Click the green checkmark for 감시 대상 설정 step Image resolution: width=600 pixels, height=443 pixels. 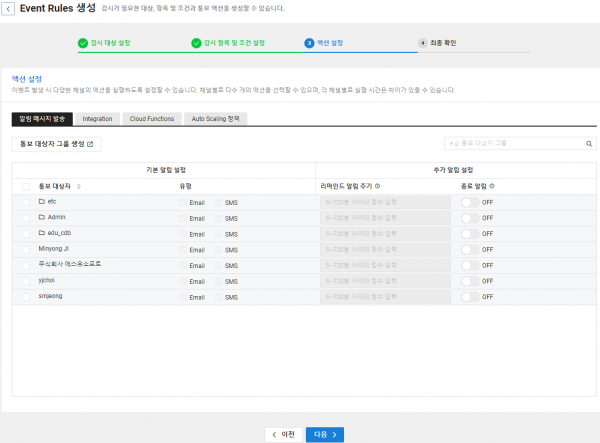83,43
